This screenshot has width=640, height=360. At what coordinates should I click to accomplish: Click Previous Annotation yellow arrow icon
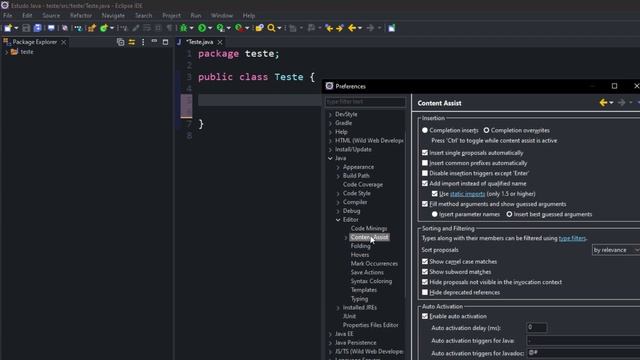click(x=329, y=28)
